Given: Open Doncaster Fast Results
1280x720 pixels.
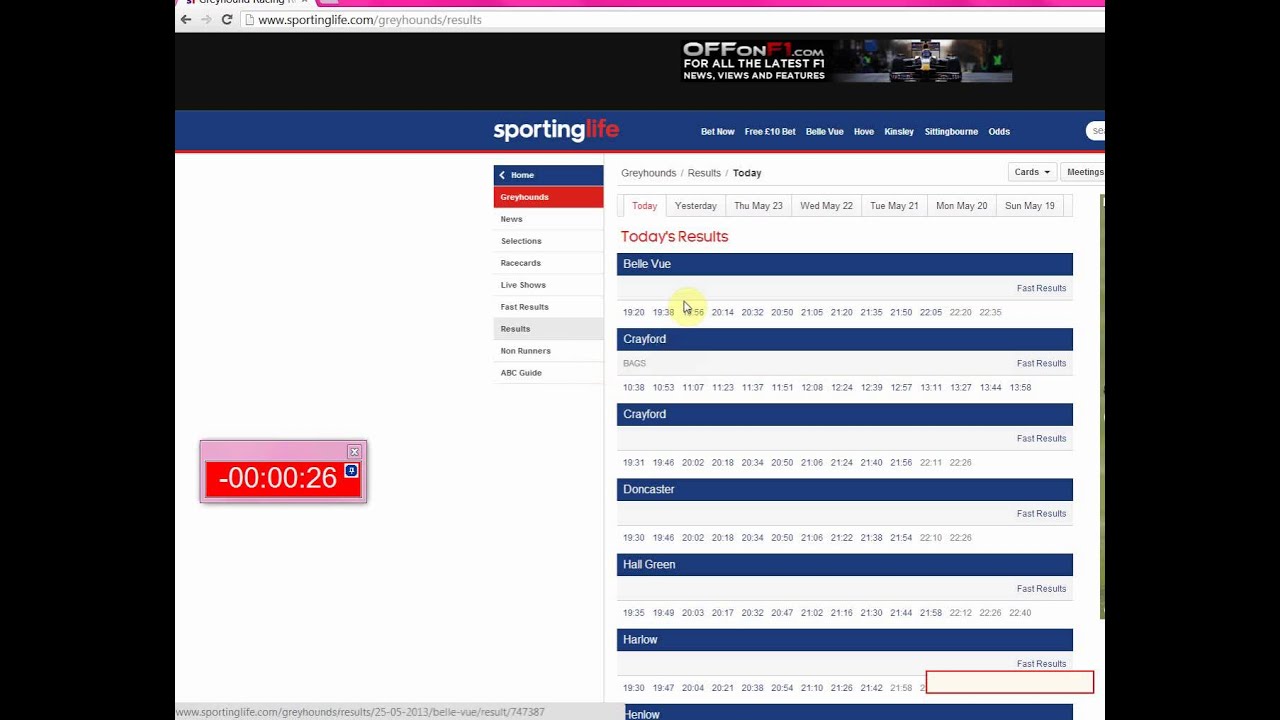Looking at the screenshot, I should 1041,513.
